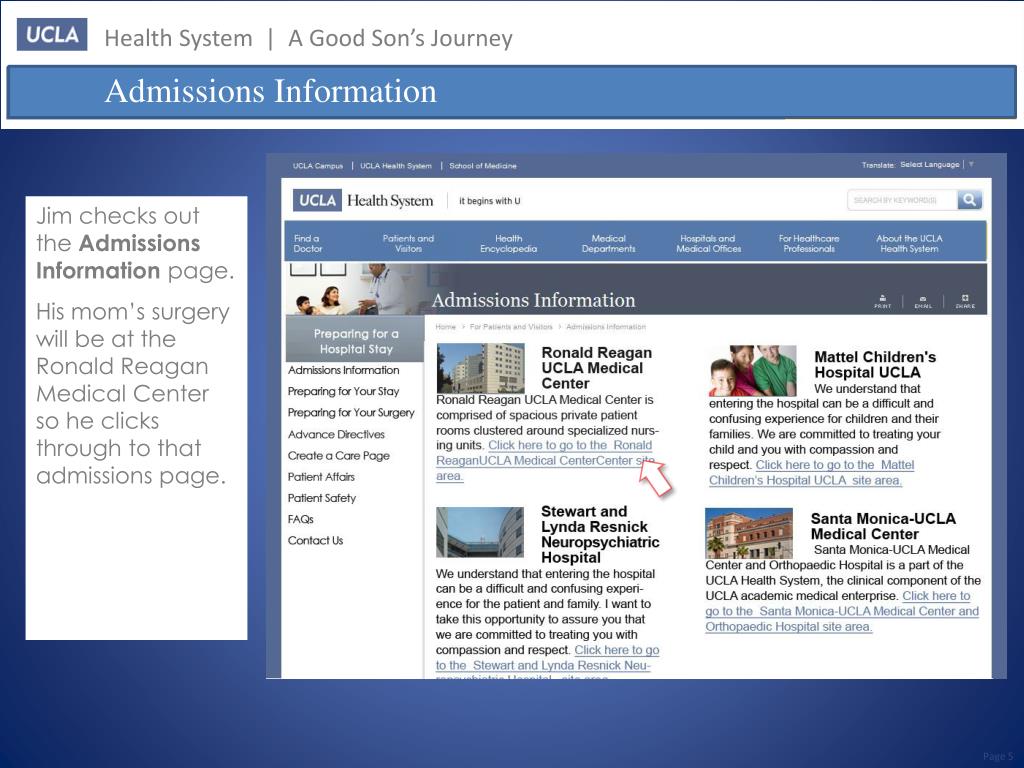Screen dimensions: 1024x768
Task: Click link to Ronald Reagan Medical Center site
Action: click(545, 460)
